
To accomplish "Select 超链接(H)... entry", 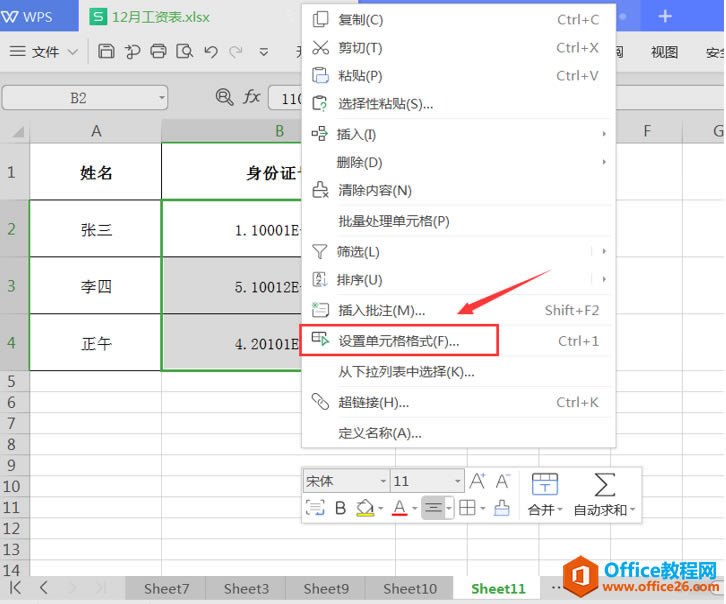I will point(458,402).
